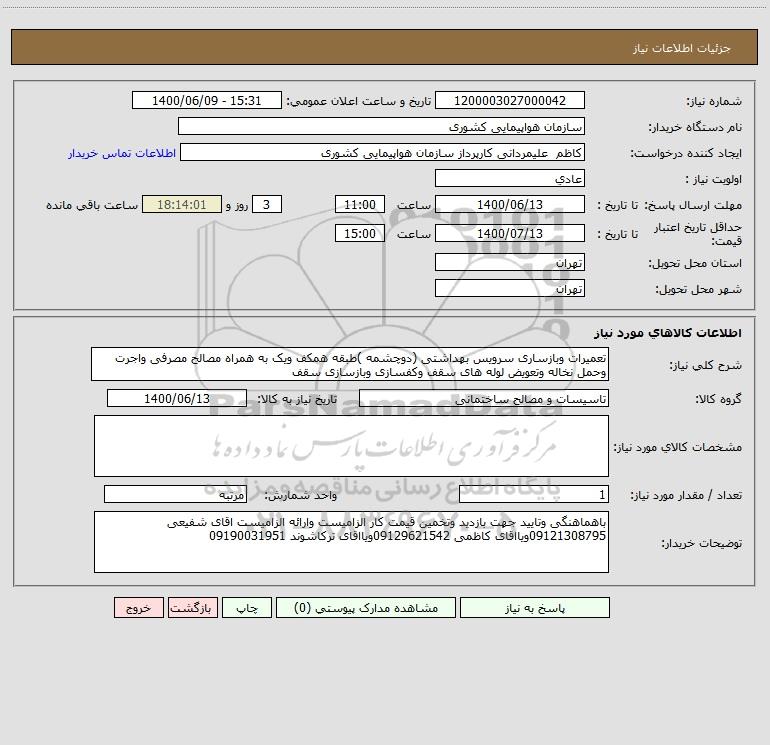770x745 pixels.
Task: Click the quantity field containing 1
Action: (534, 494)
